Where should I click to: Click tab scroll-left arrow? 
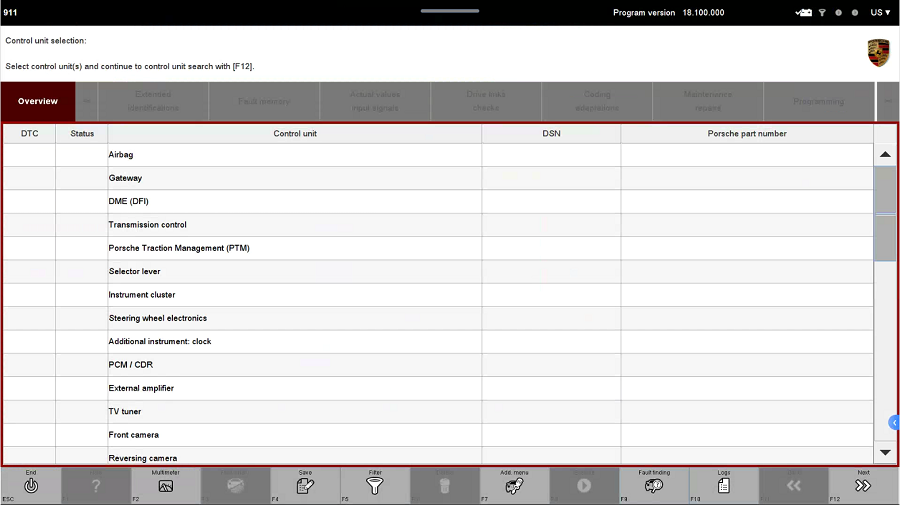87,102
